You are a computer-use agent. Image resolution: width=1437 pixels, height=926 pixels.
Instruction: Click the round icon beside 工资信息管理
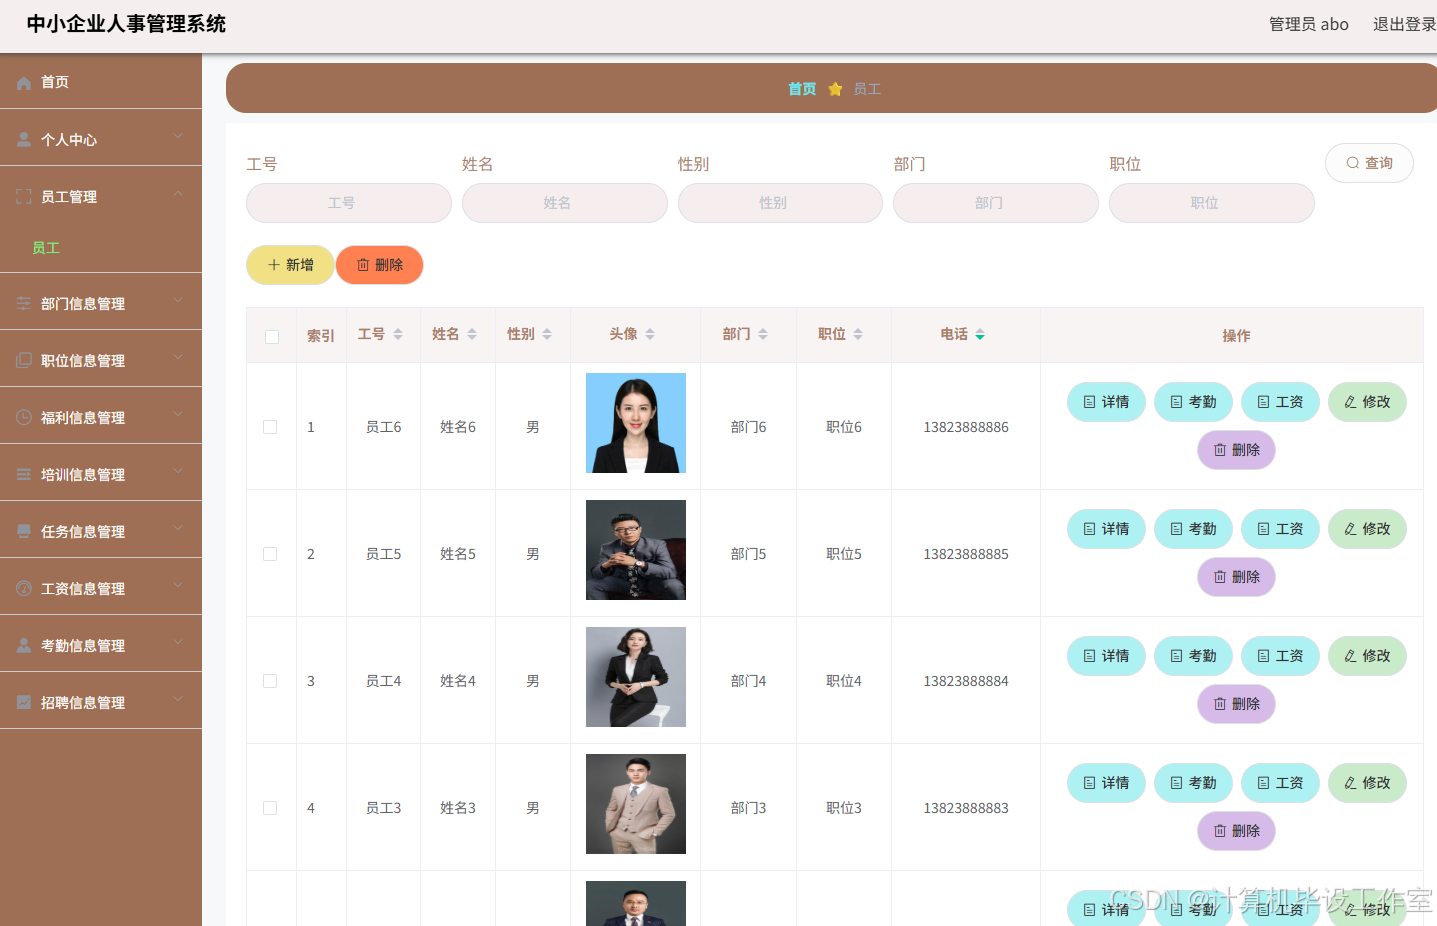(x=24, y=589)
